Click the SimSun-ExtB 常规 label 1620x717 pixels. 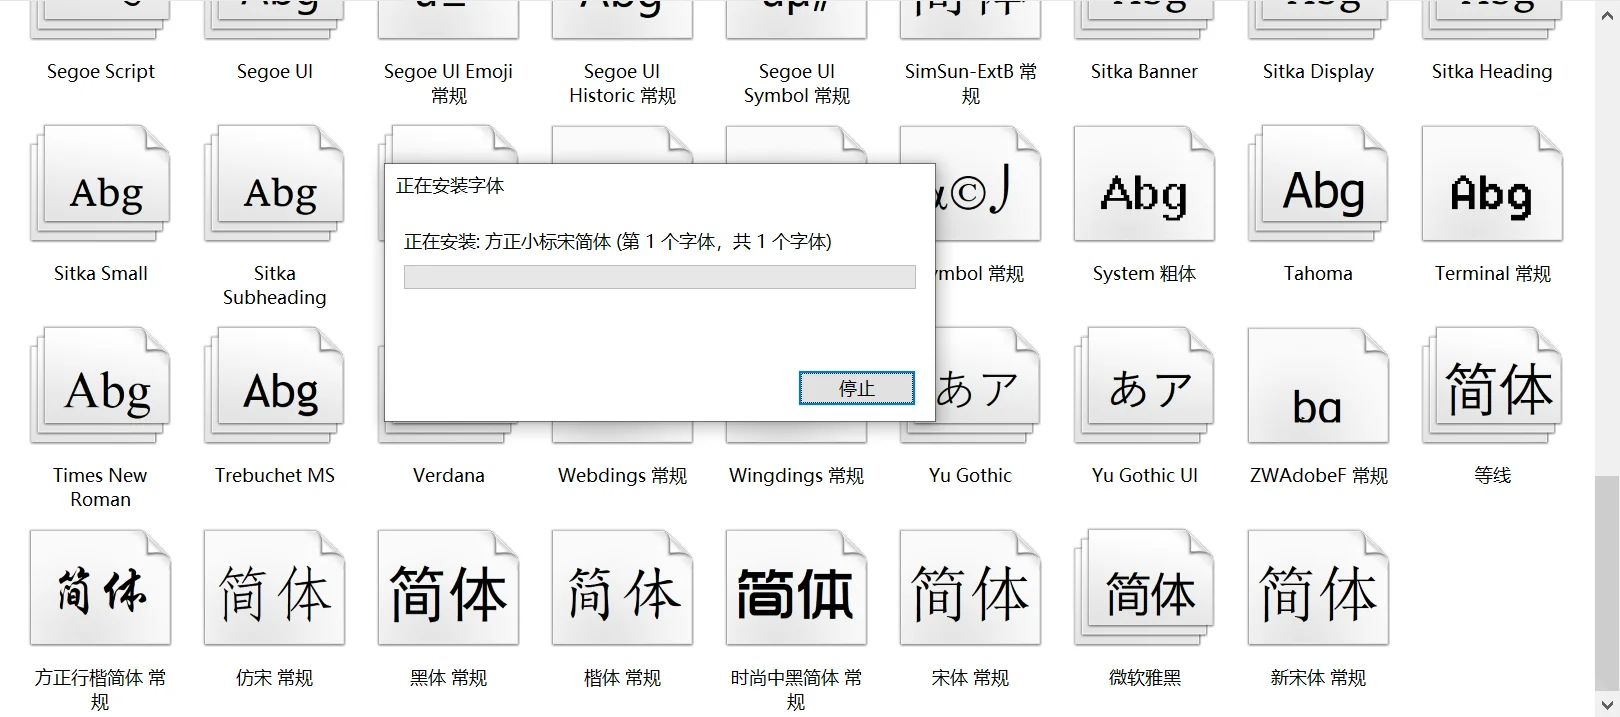pyautogui.click(x=971, y=84)
